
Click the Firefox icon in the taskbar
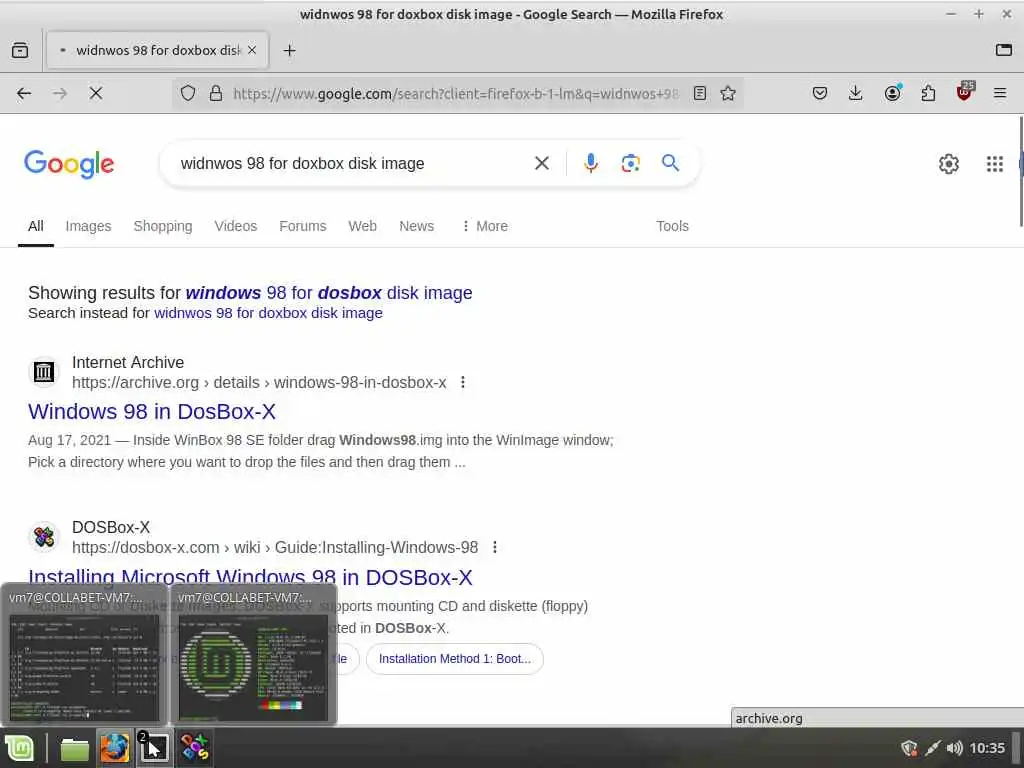[x=114, y=748]
